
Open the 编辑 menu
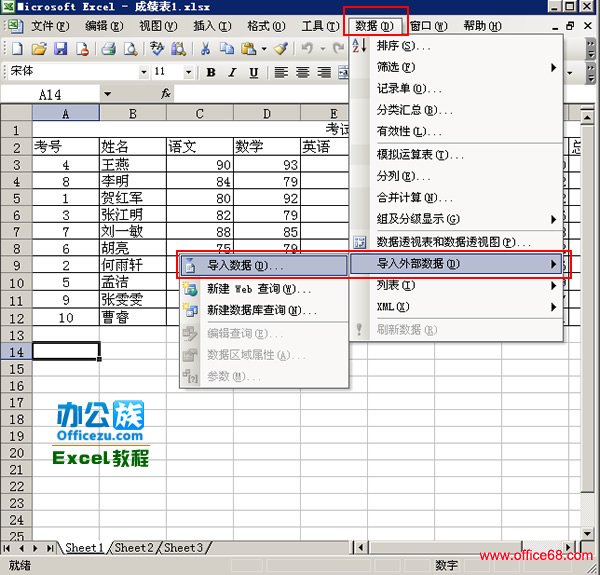104,26
